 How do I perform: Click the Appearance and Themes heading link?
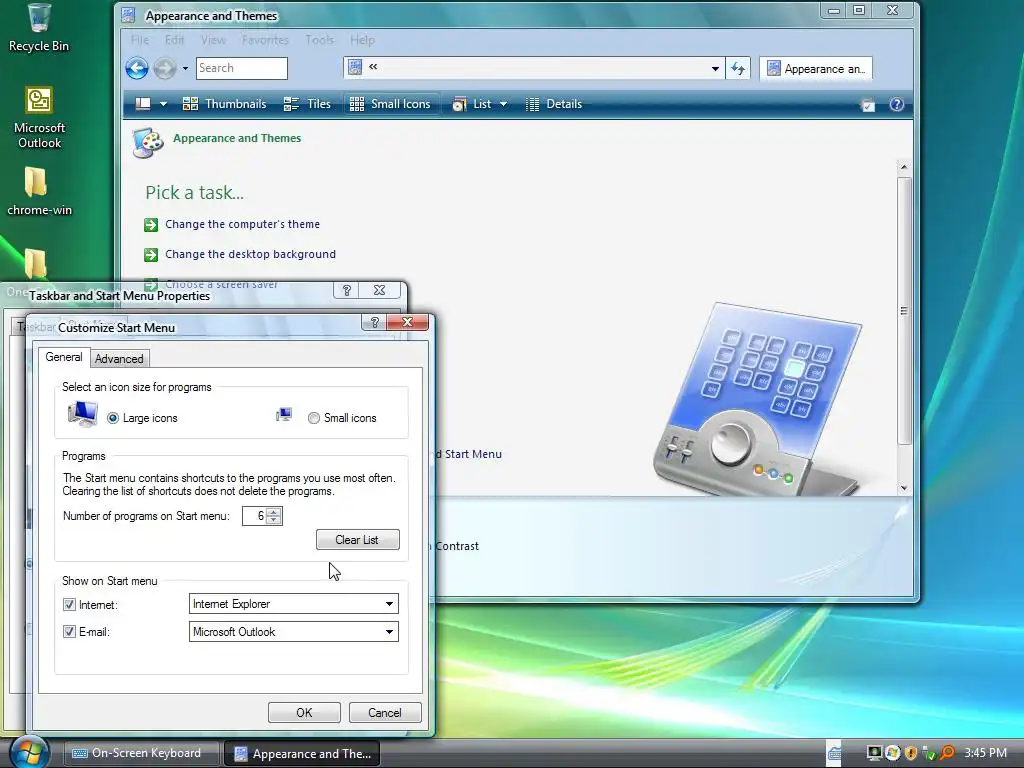(237, 138)
